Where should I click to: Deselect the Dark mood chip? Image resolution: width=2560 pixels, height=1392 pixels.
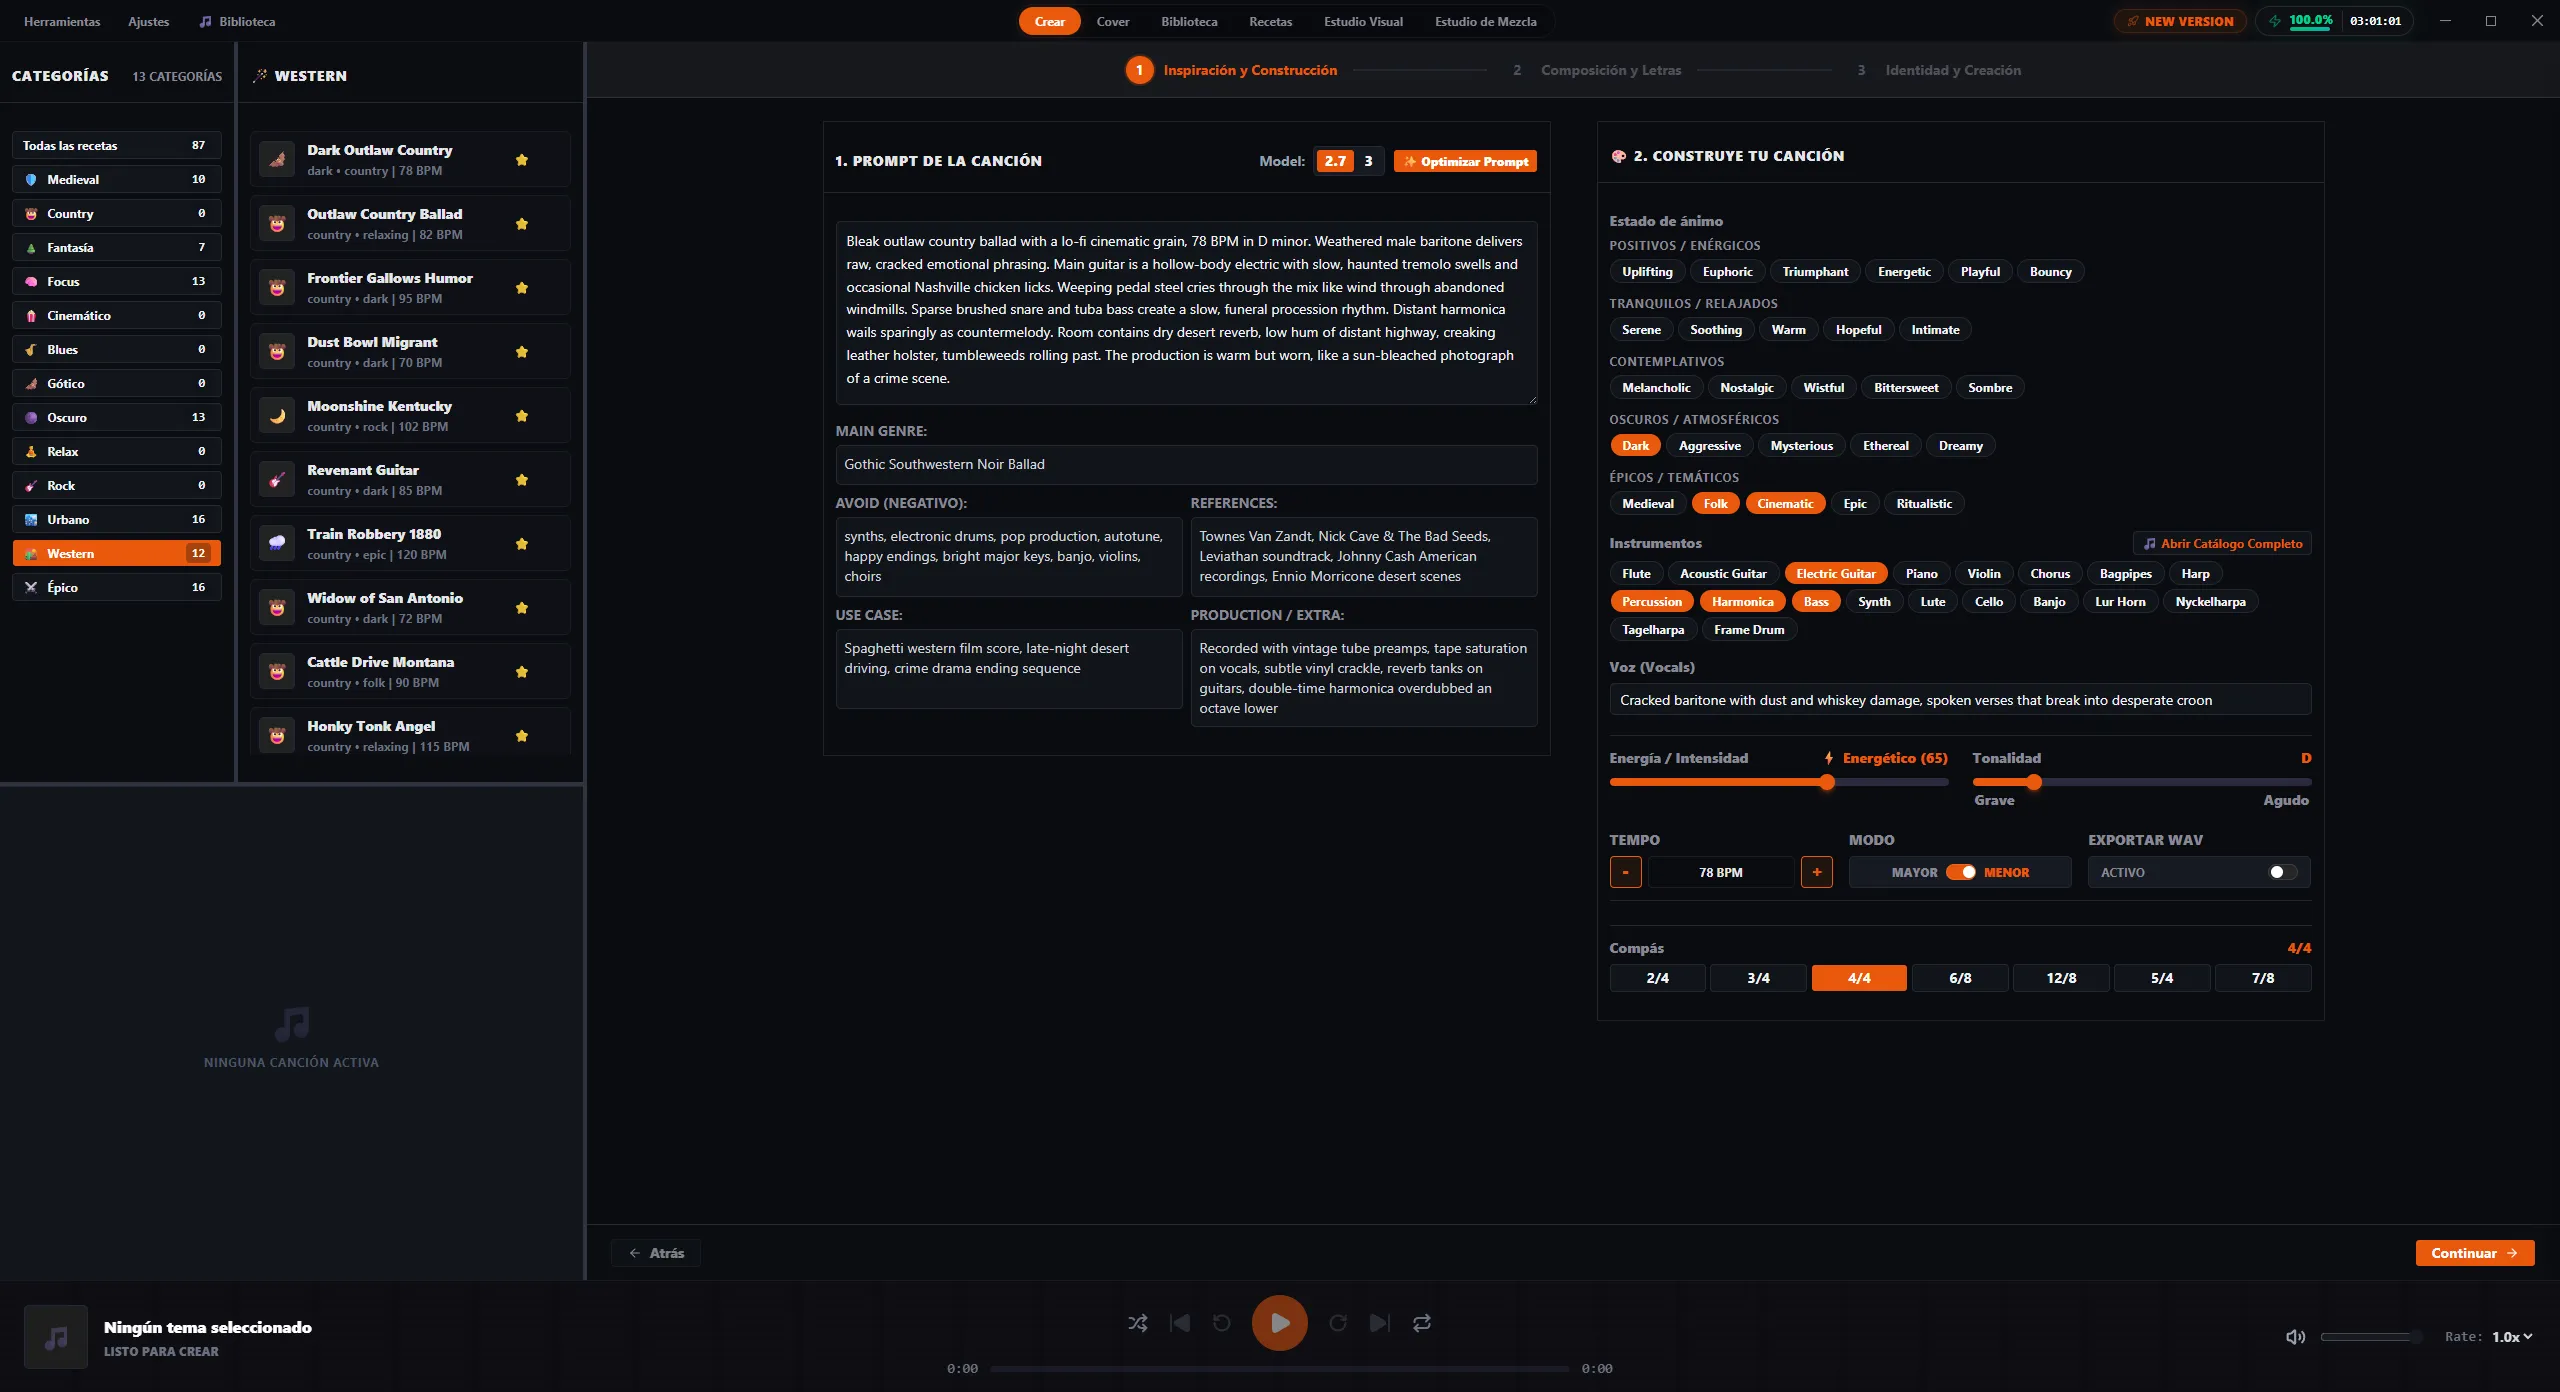pos(1635,446)
